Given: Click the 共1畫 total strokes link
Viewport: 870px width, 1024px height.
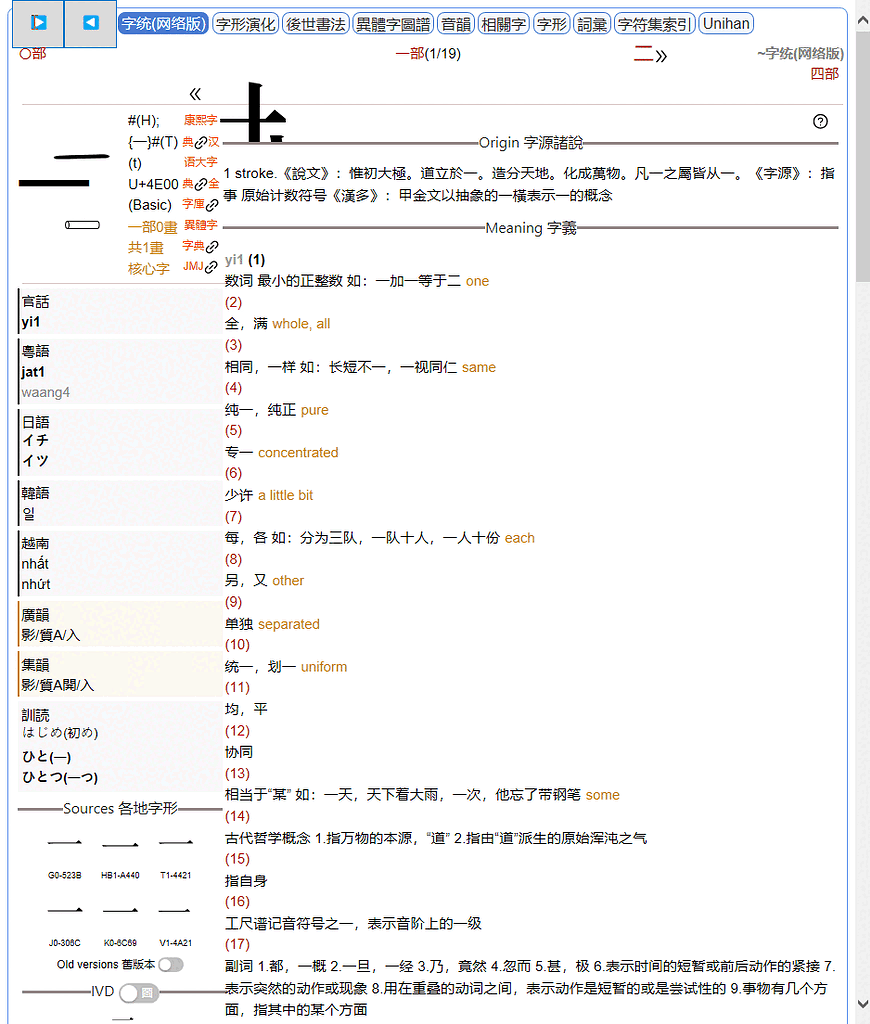Looking at the screenshot, I should [146, 248].
